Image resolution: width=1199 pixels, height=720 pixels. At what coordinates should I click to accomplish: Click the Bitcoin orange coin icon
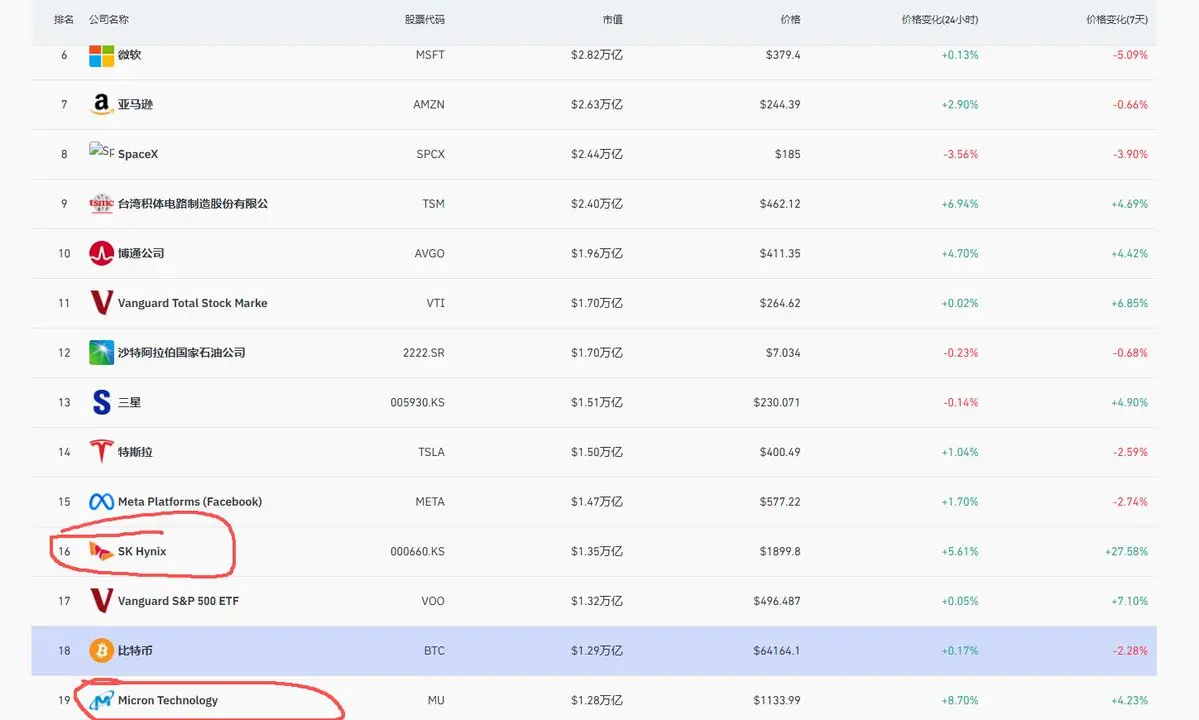point(101,650)
